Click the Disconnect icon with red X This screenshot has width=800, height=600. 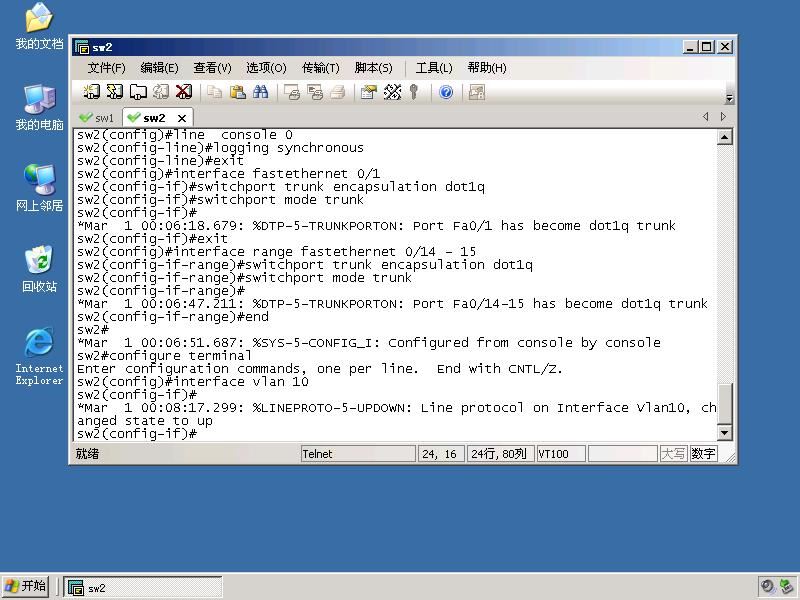point(184,92)
